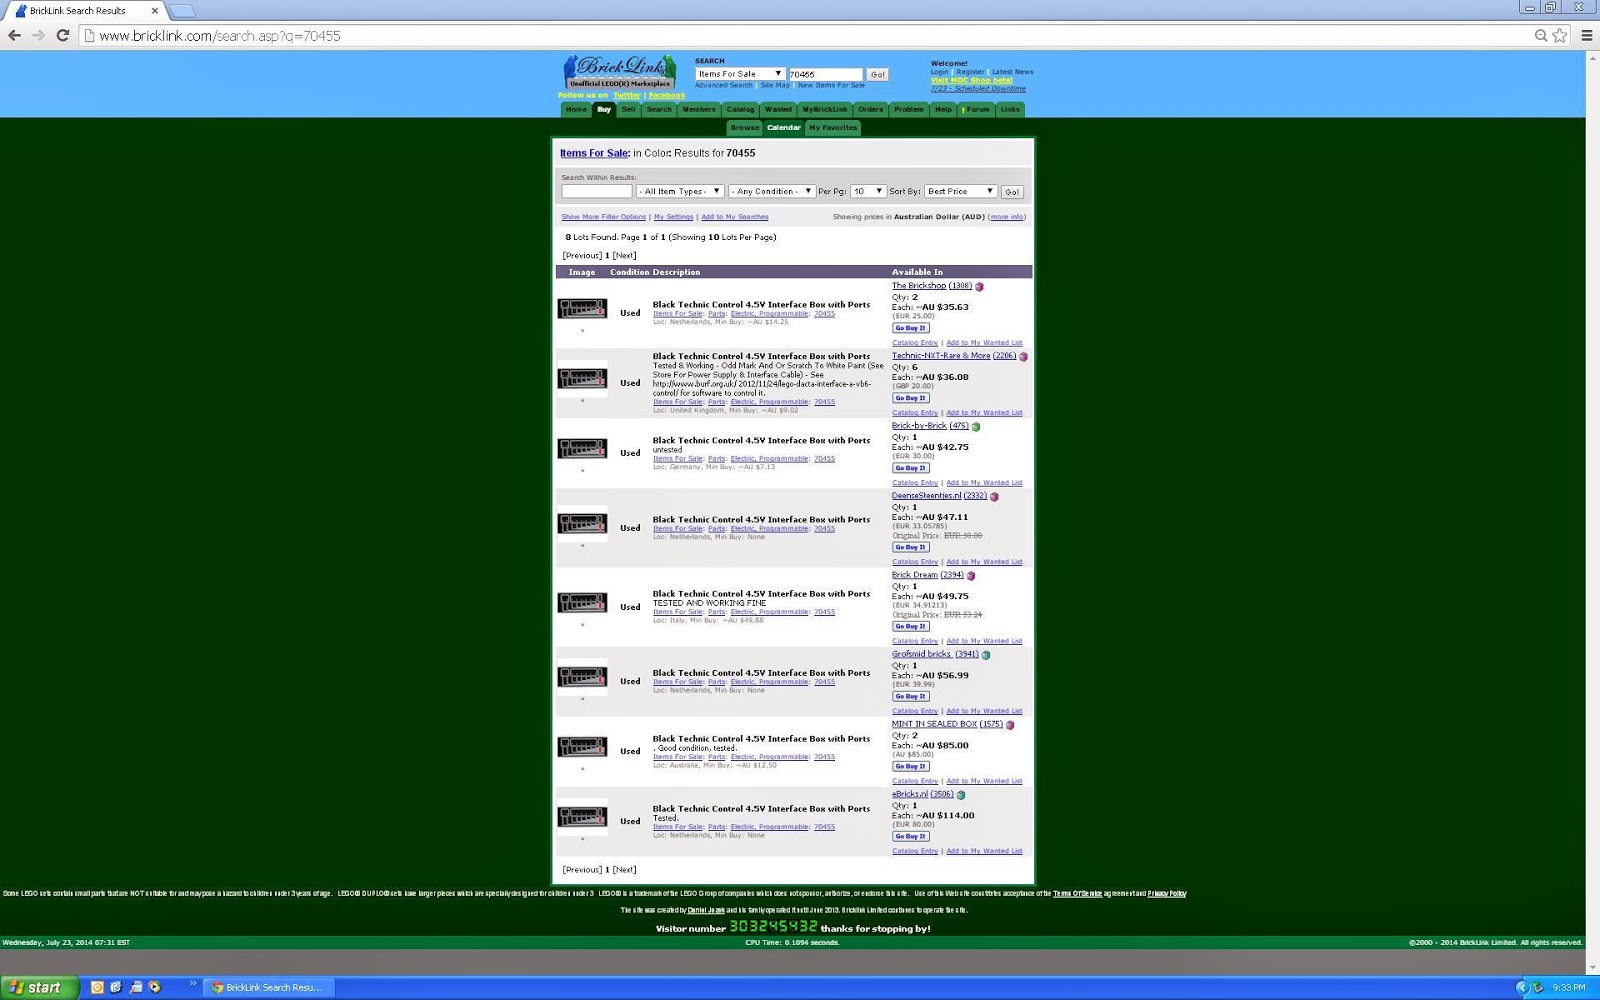1600x1000 pixels.
Task: Click the Items For Sale heading link
Action: point(594,153)
